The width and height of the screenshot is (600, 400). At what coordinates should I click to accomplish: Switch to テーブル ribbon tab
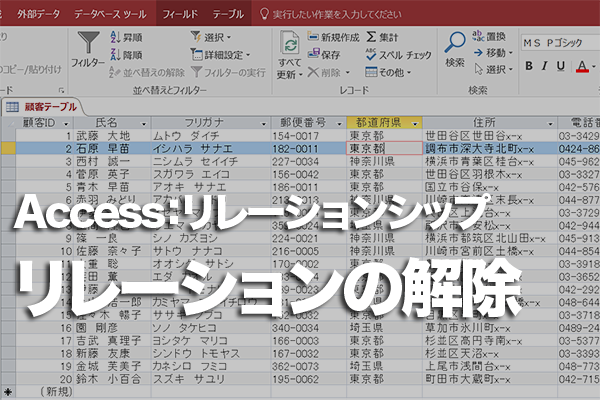pos(228,14)
